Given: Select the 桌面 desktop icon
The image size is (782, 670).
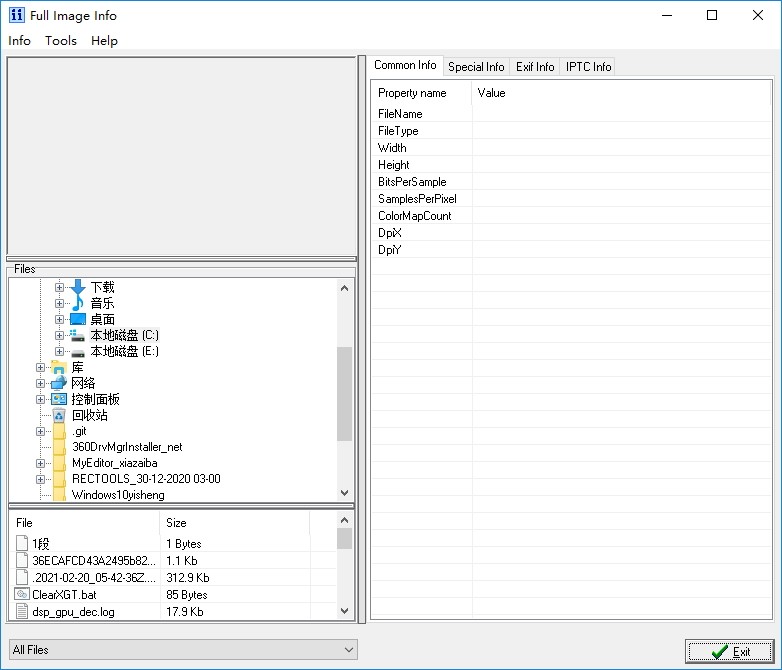Looking at the screenshot, I should (78, 319).
